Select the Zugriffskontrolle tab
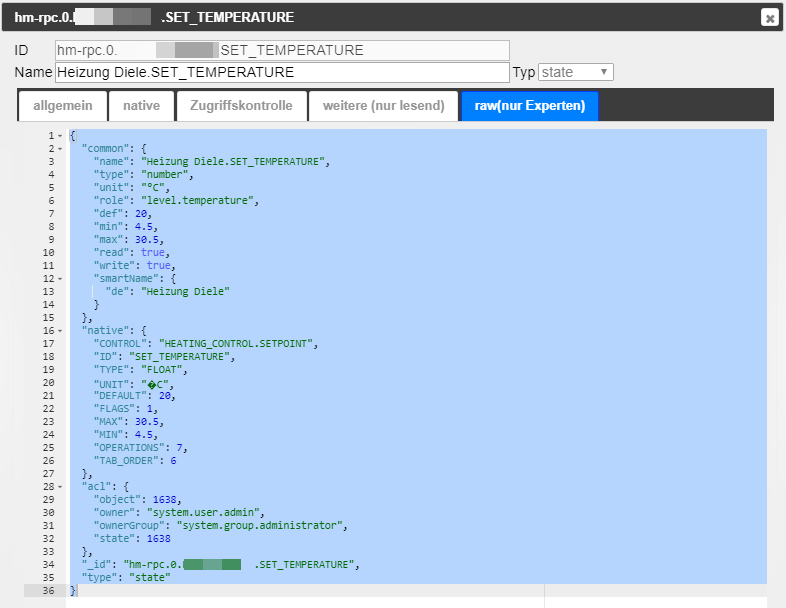The width and height of the screenshot is (786, 608). pyautogui.click(x=240, y=105)
